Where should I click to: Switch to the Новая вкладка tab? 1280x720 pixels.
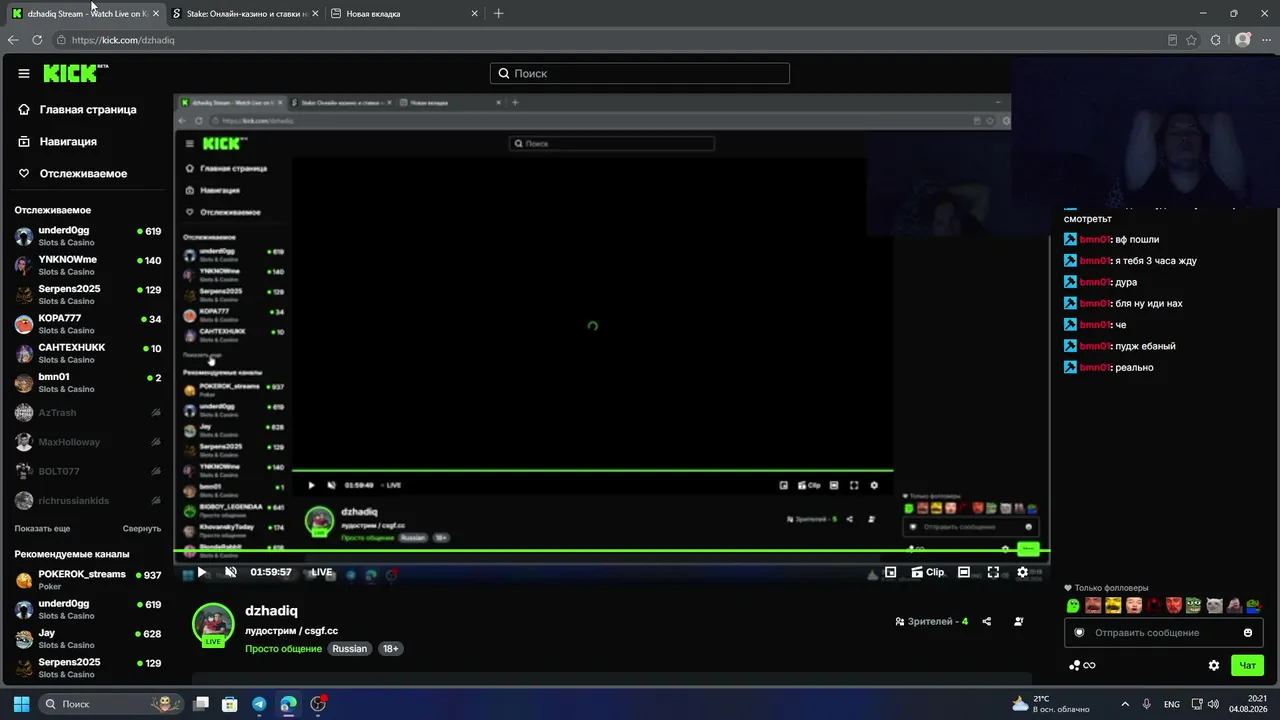[405, 14]
